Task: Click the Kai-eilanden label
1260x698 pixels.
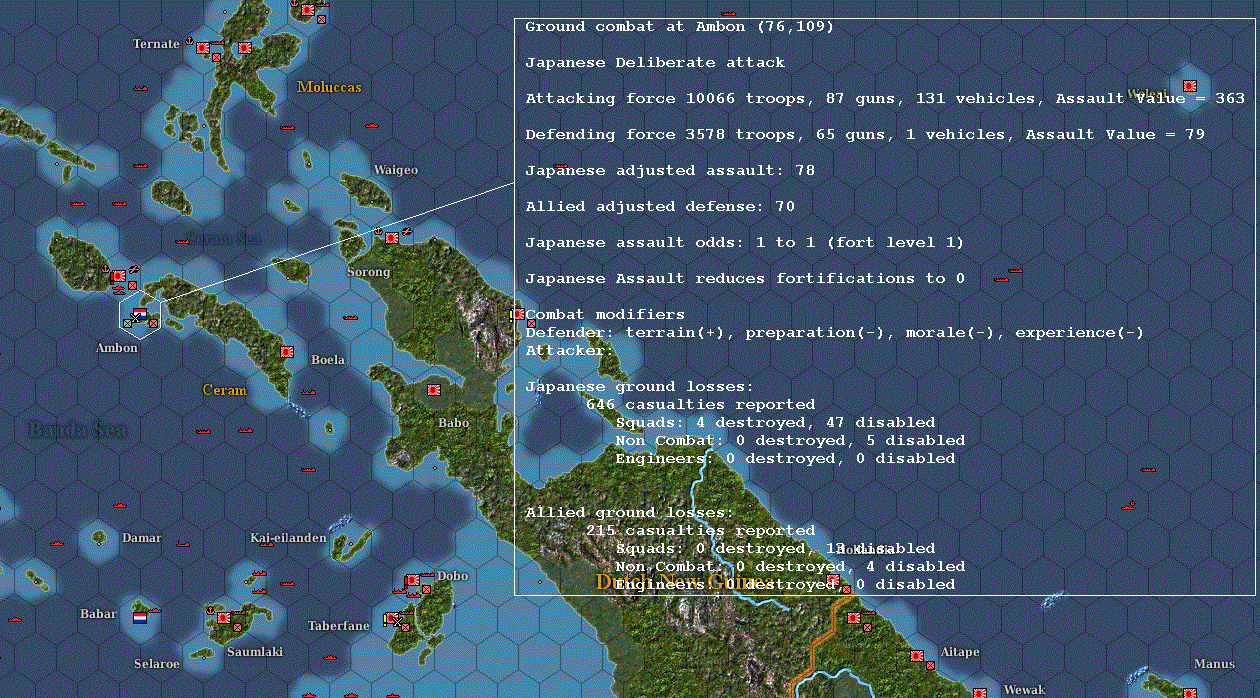Action: [x=288, y=538]
